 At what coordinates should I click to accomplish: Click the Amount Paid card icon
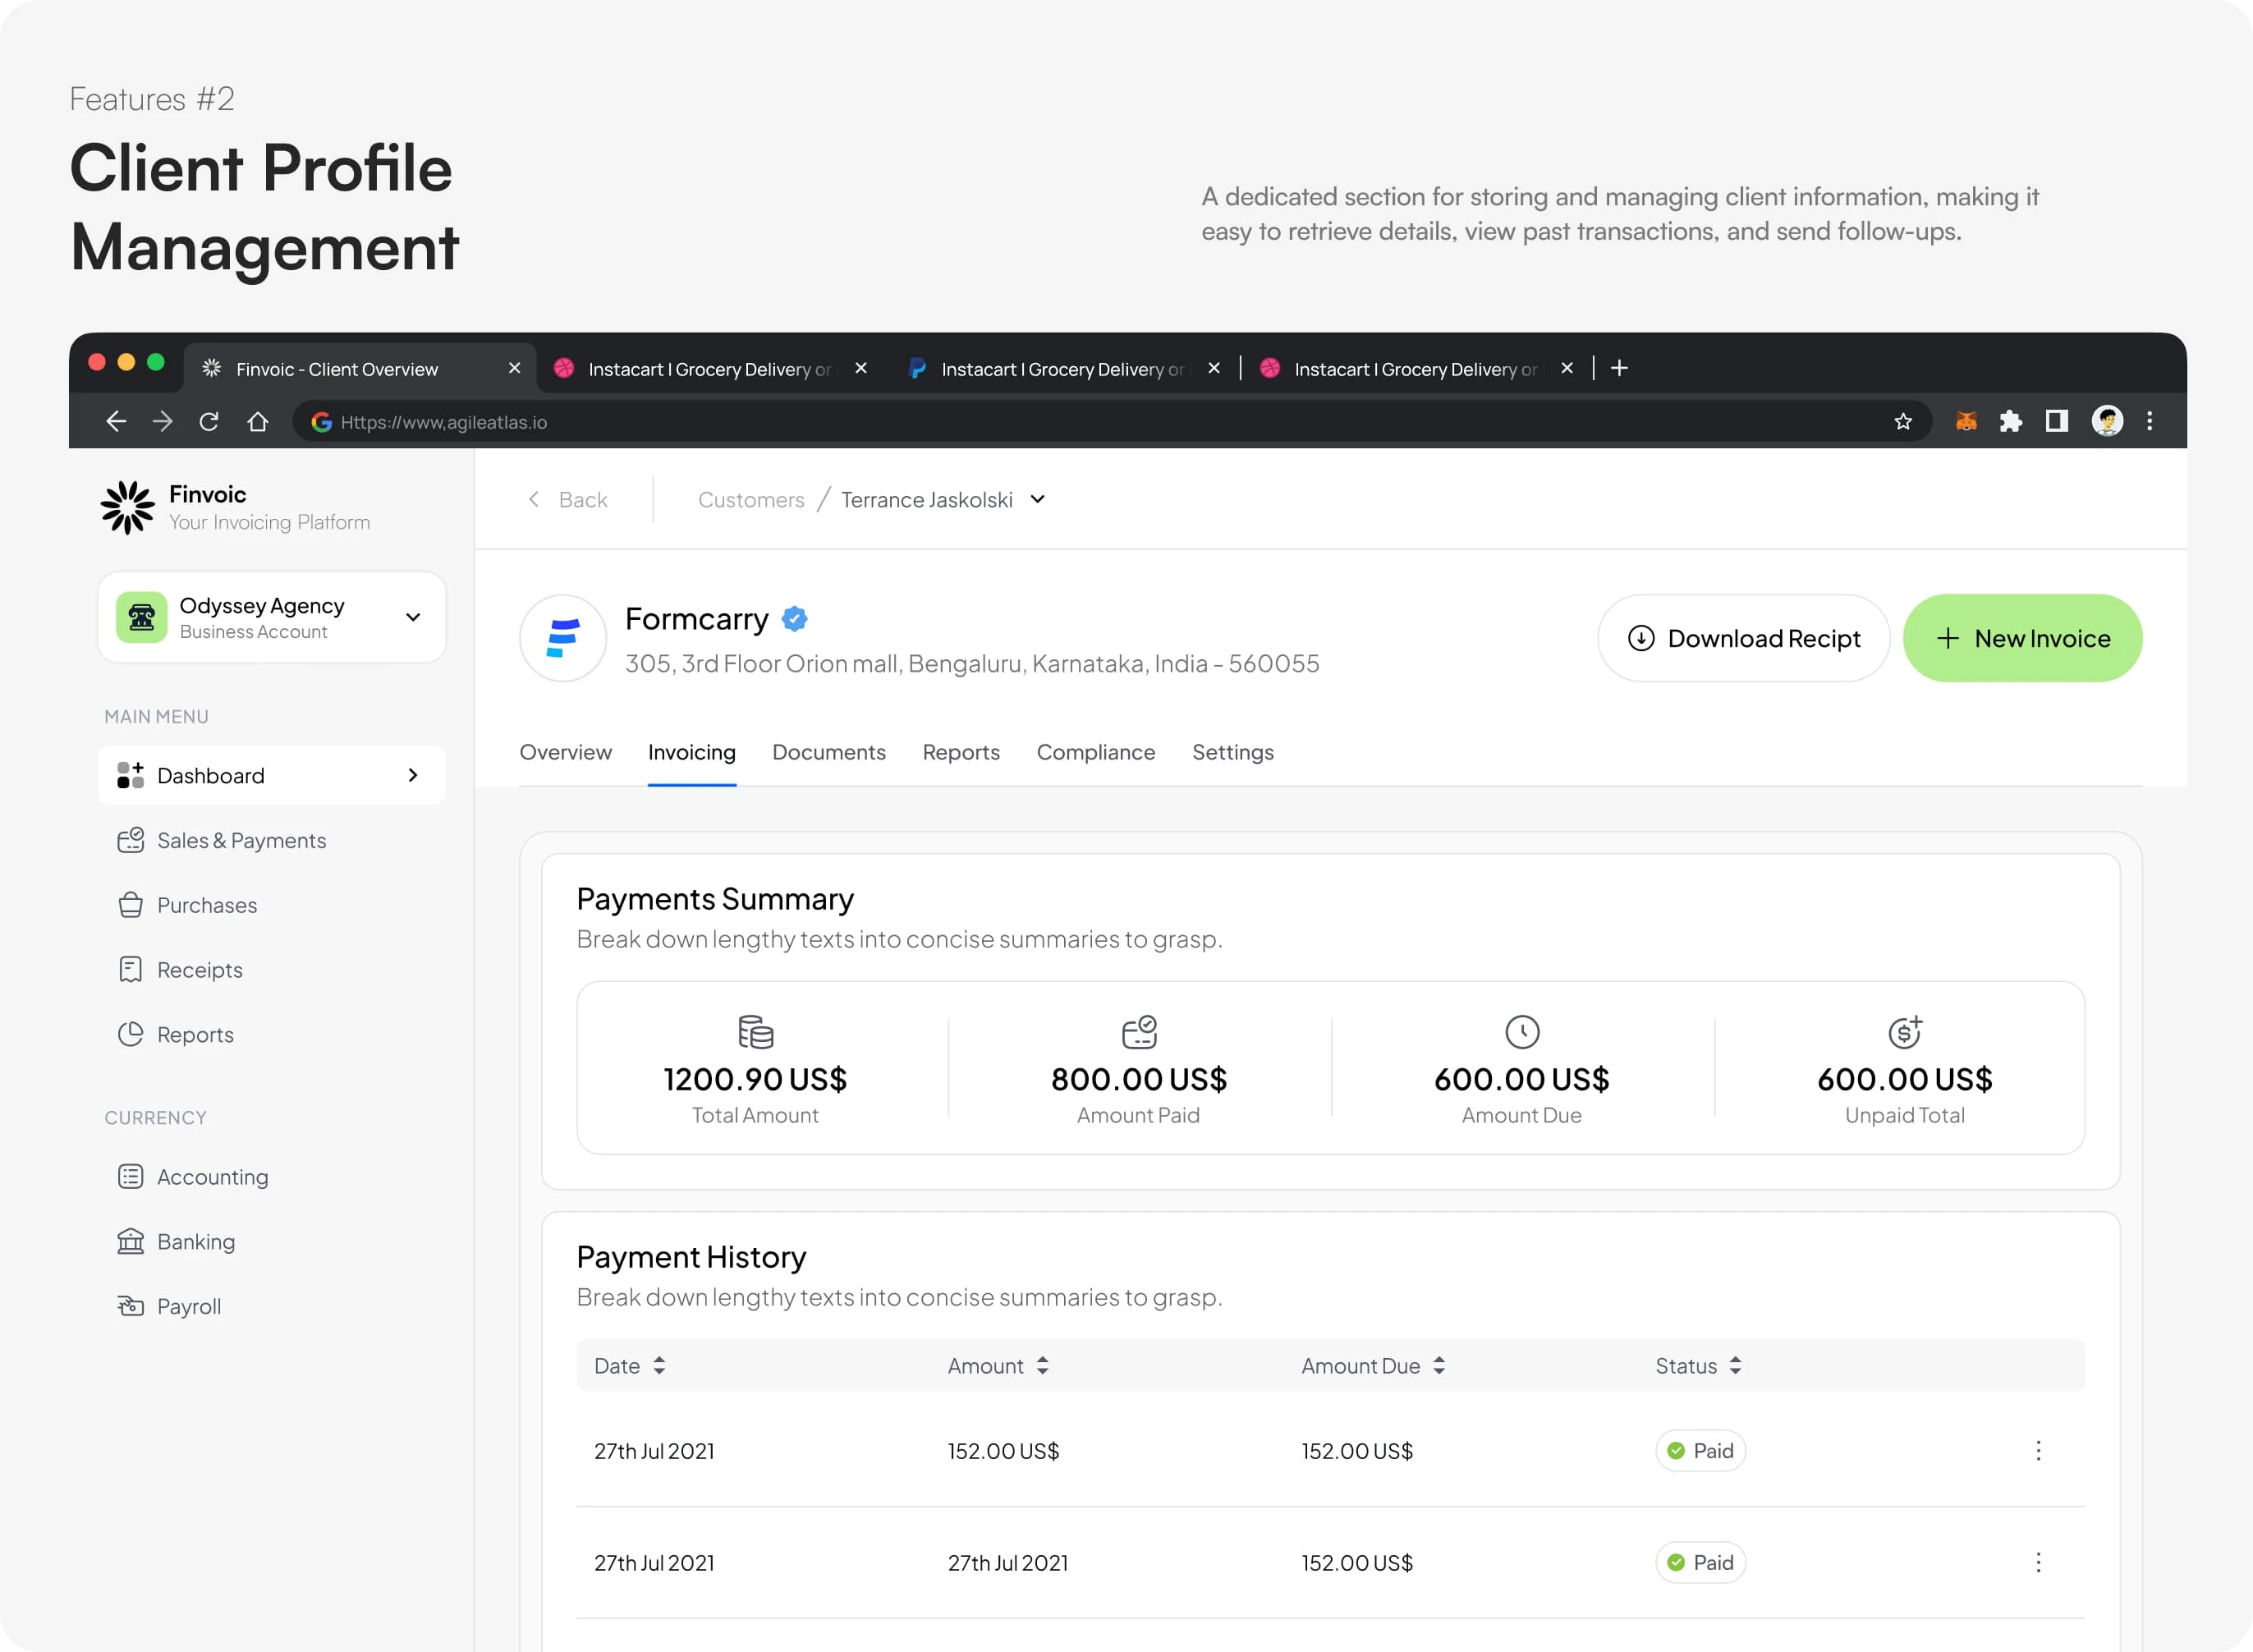tap(1138, 1031)
